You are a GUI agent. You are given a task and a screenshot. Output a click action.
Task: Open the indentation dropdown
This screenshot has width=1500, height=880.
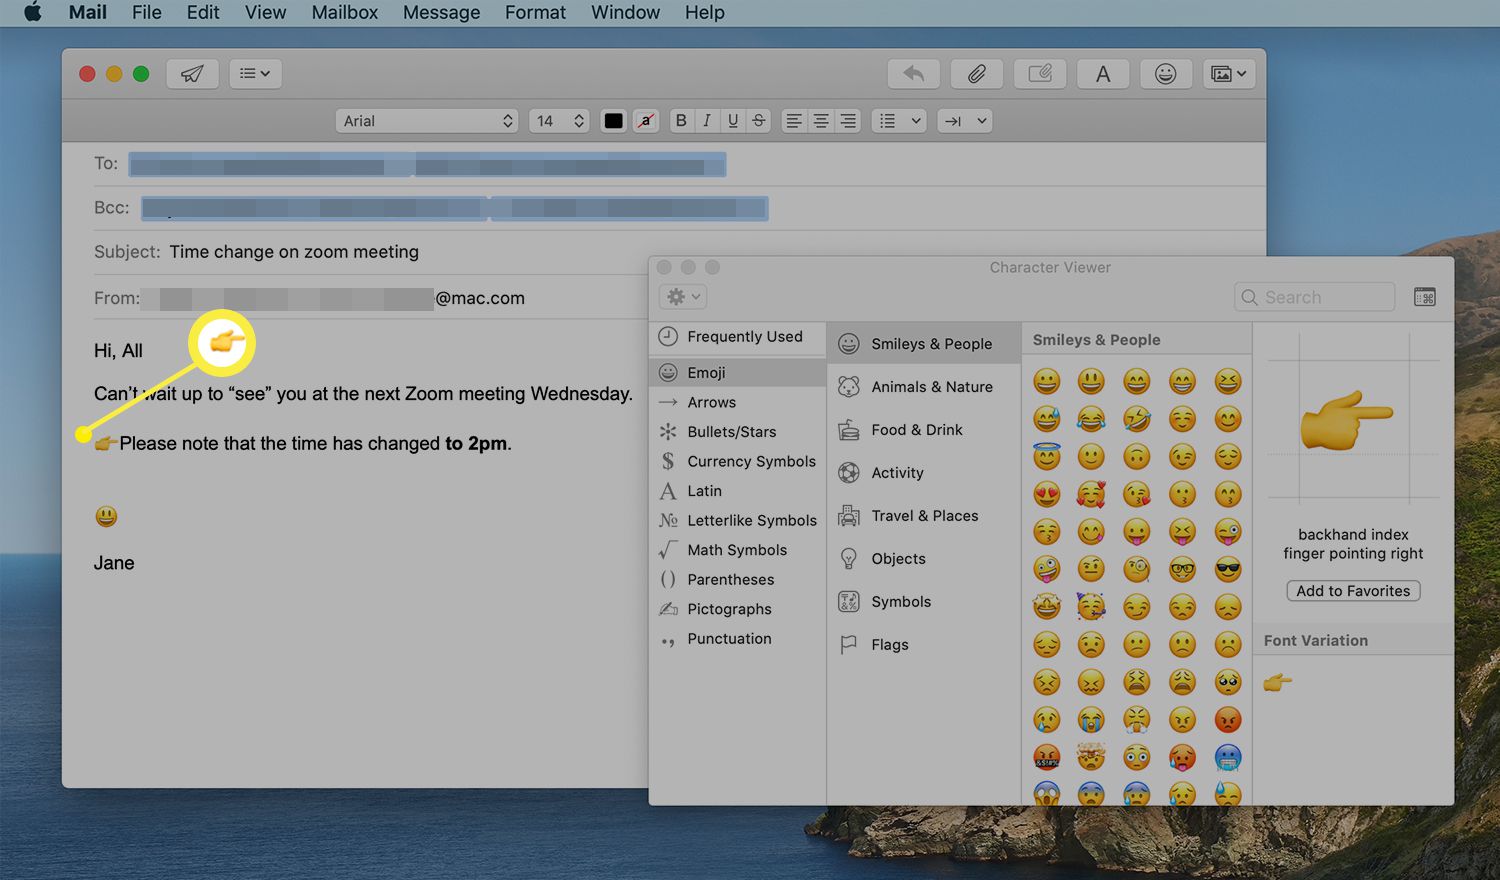(x=965, y=121)
